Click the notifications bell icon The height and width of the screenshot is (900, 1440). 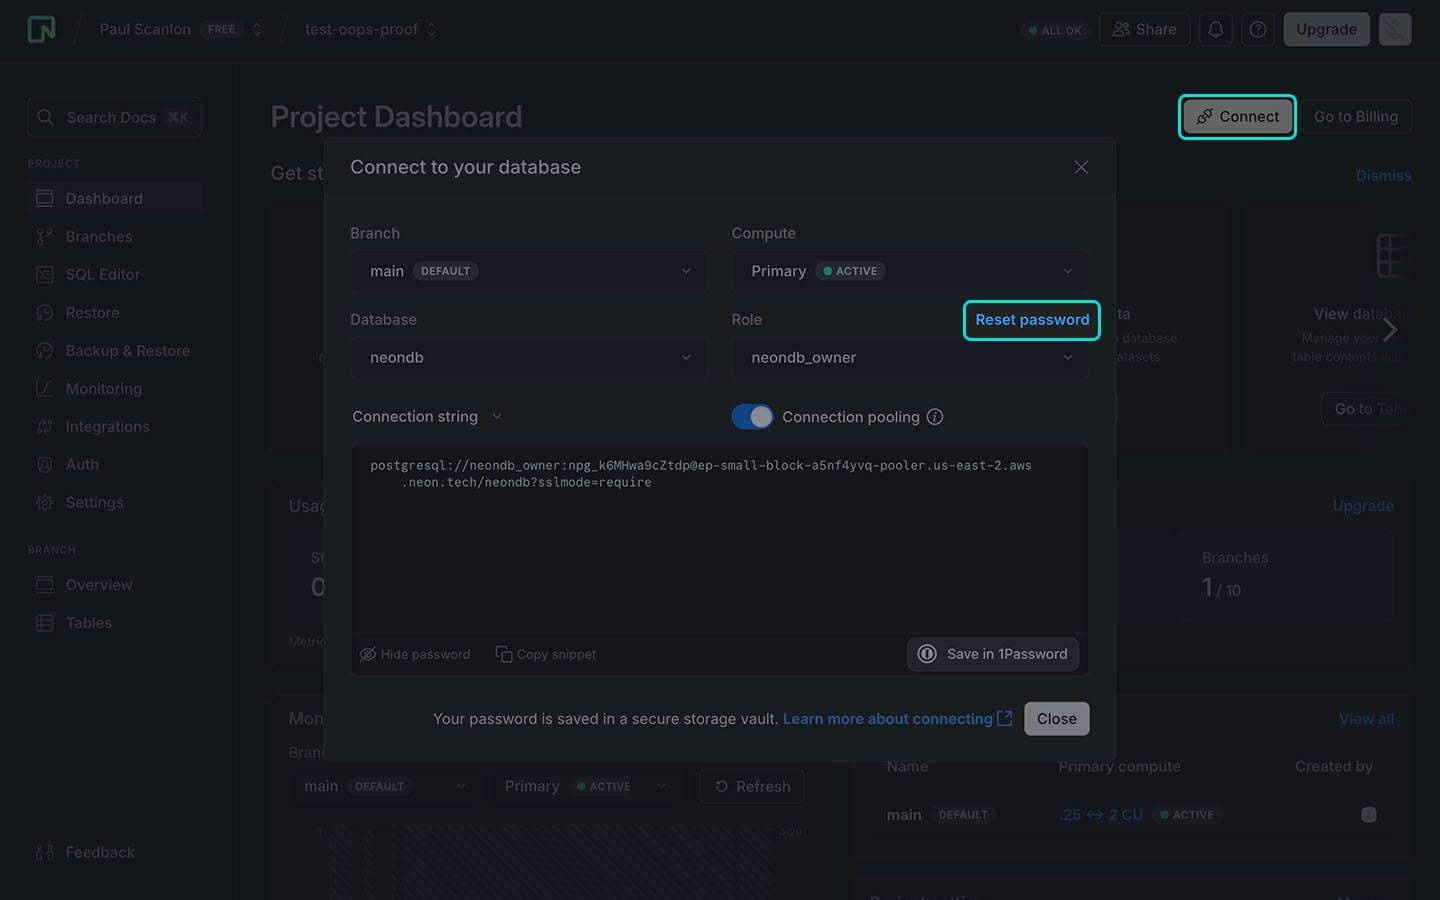(1215, 29)
